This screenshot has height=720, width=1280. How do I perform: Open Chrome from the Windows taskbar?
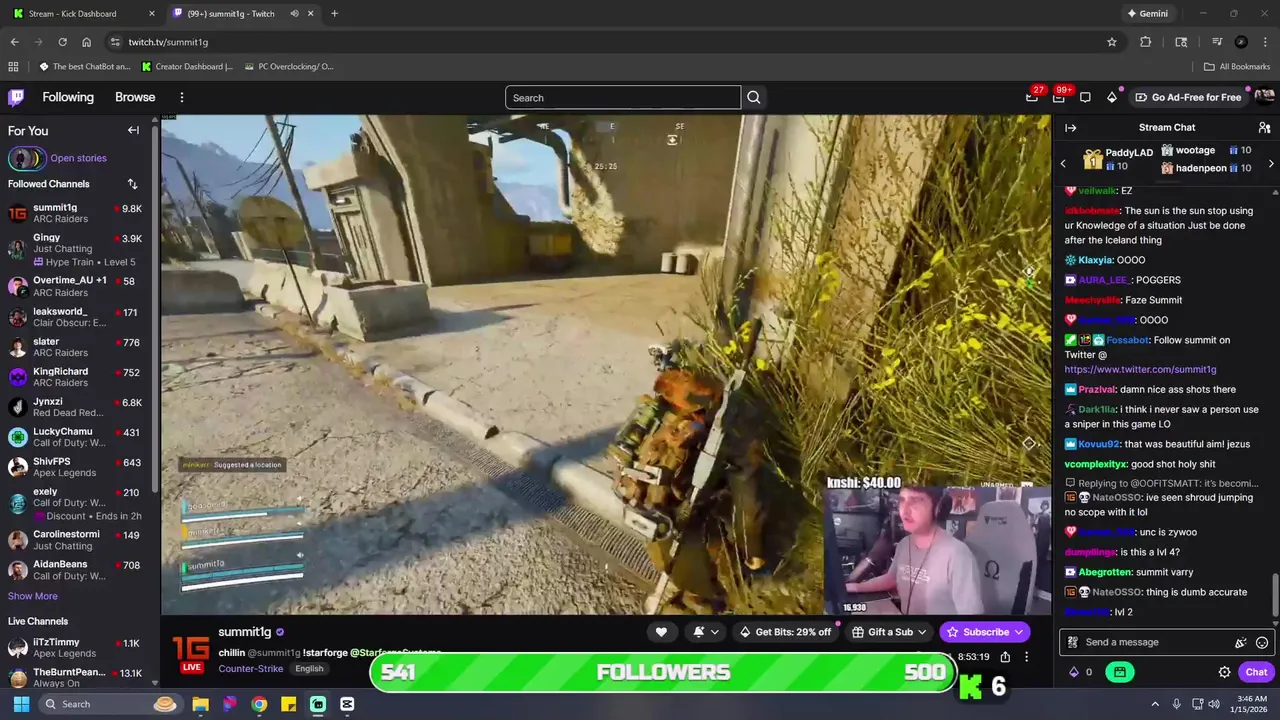click(259, 704)
